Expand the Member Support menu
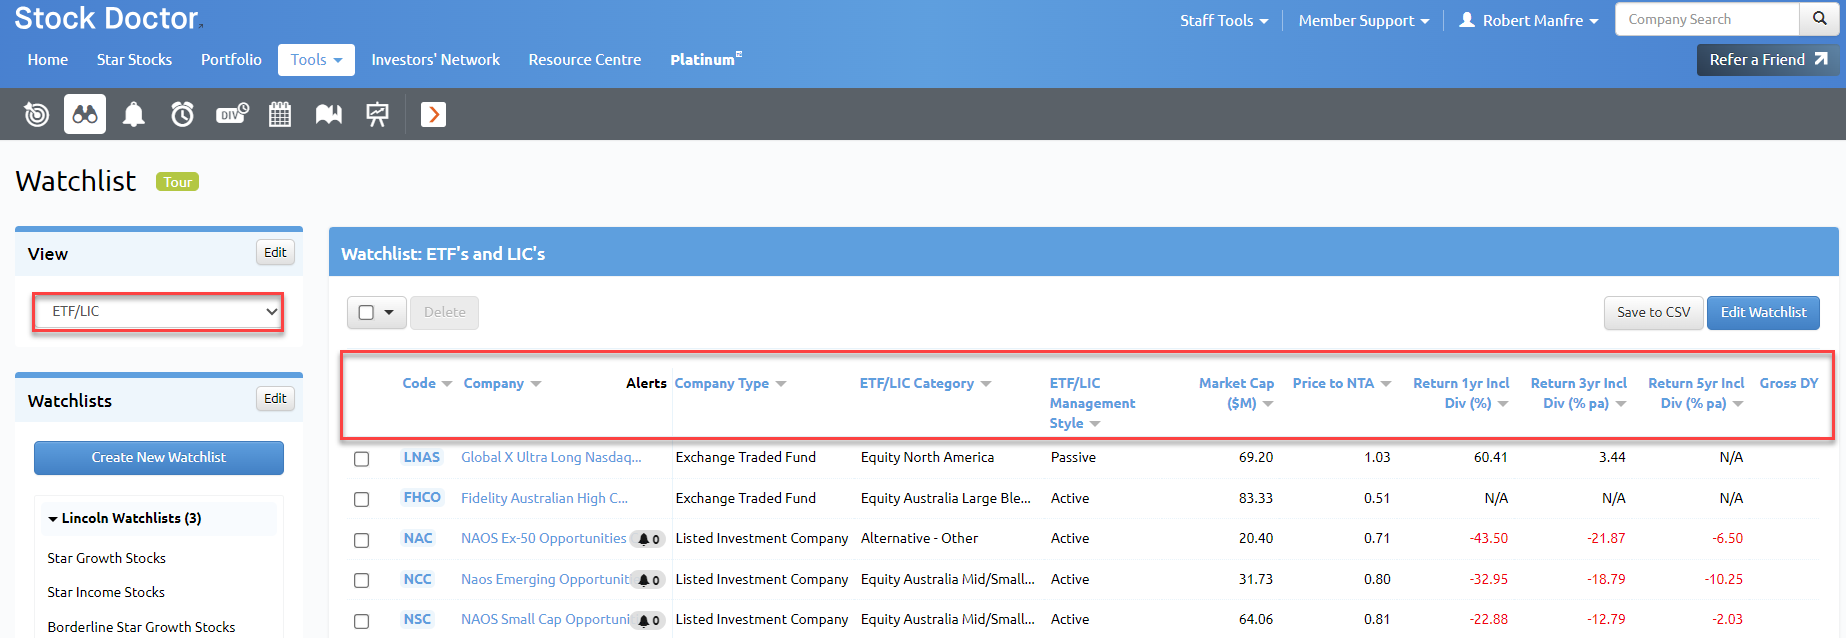 (1364, 20)
